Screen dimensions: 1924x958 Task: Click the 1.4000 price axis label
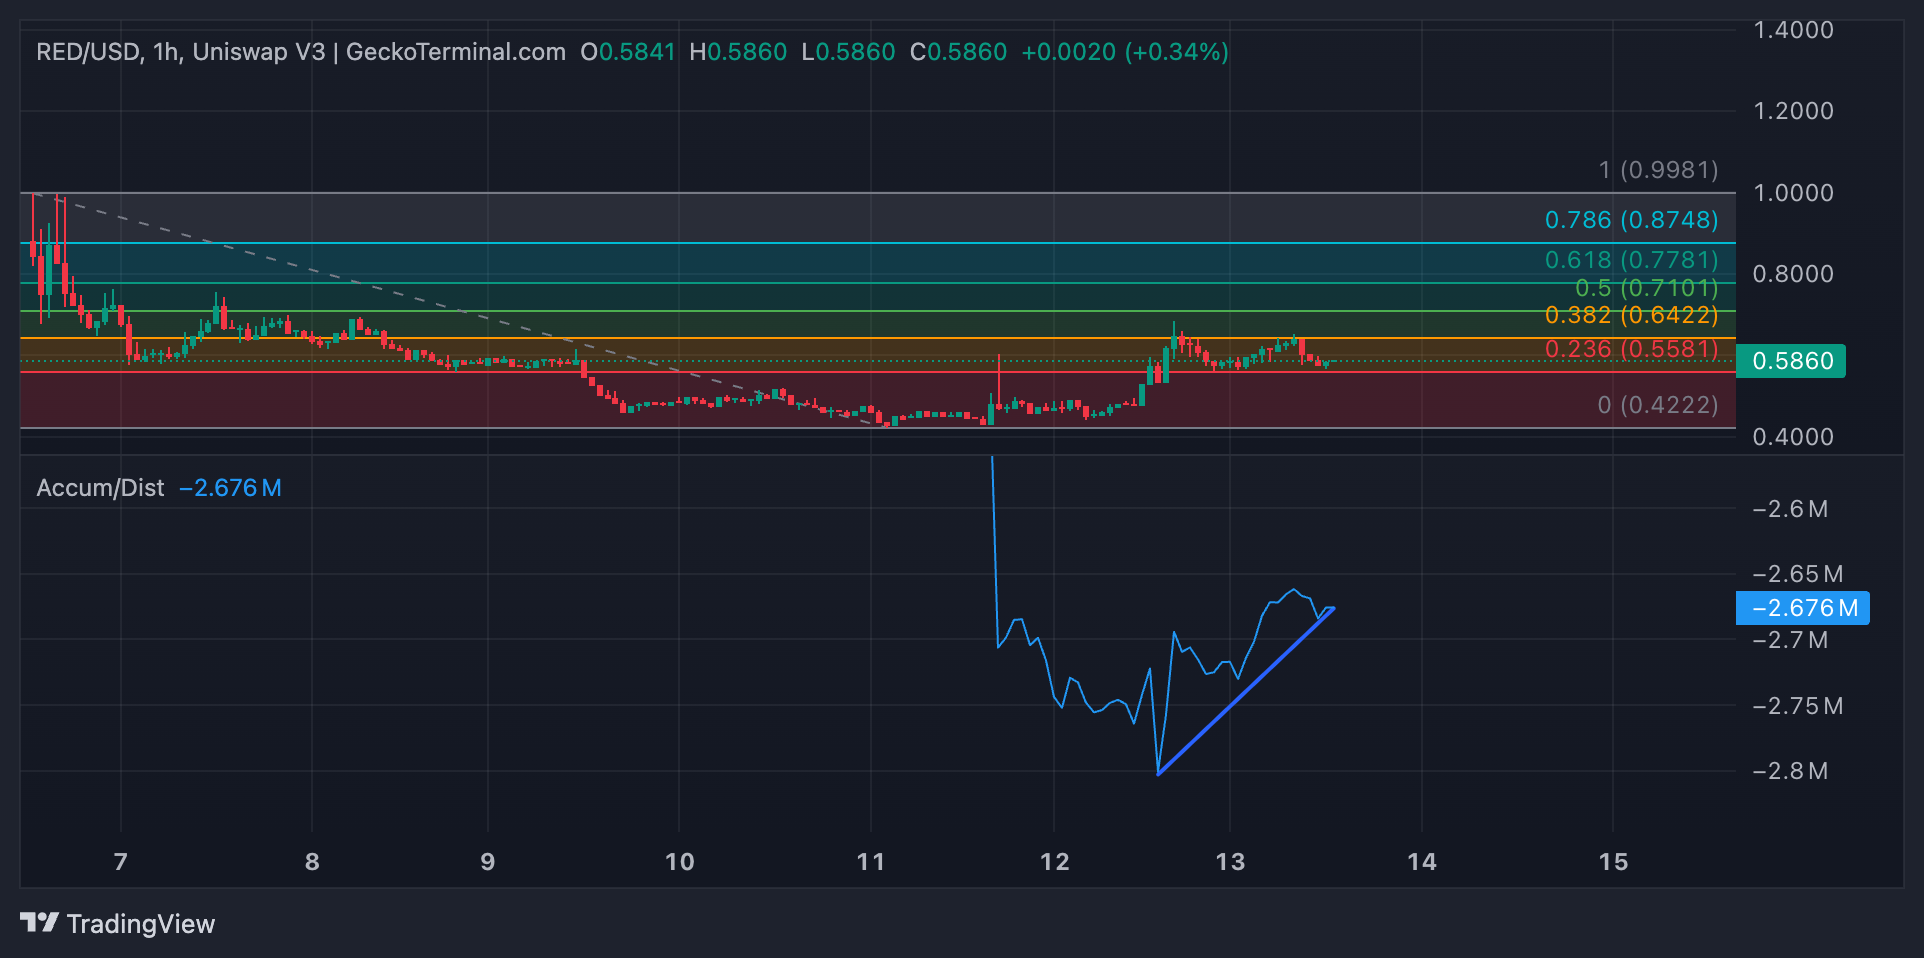[x=1793, y=30]
